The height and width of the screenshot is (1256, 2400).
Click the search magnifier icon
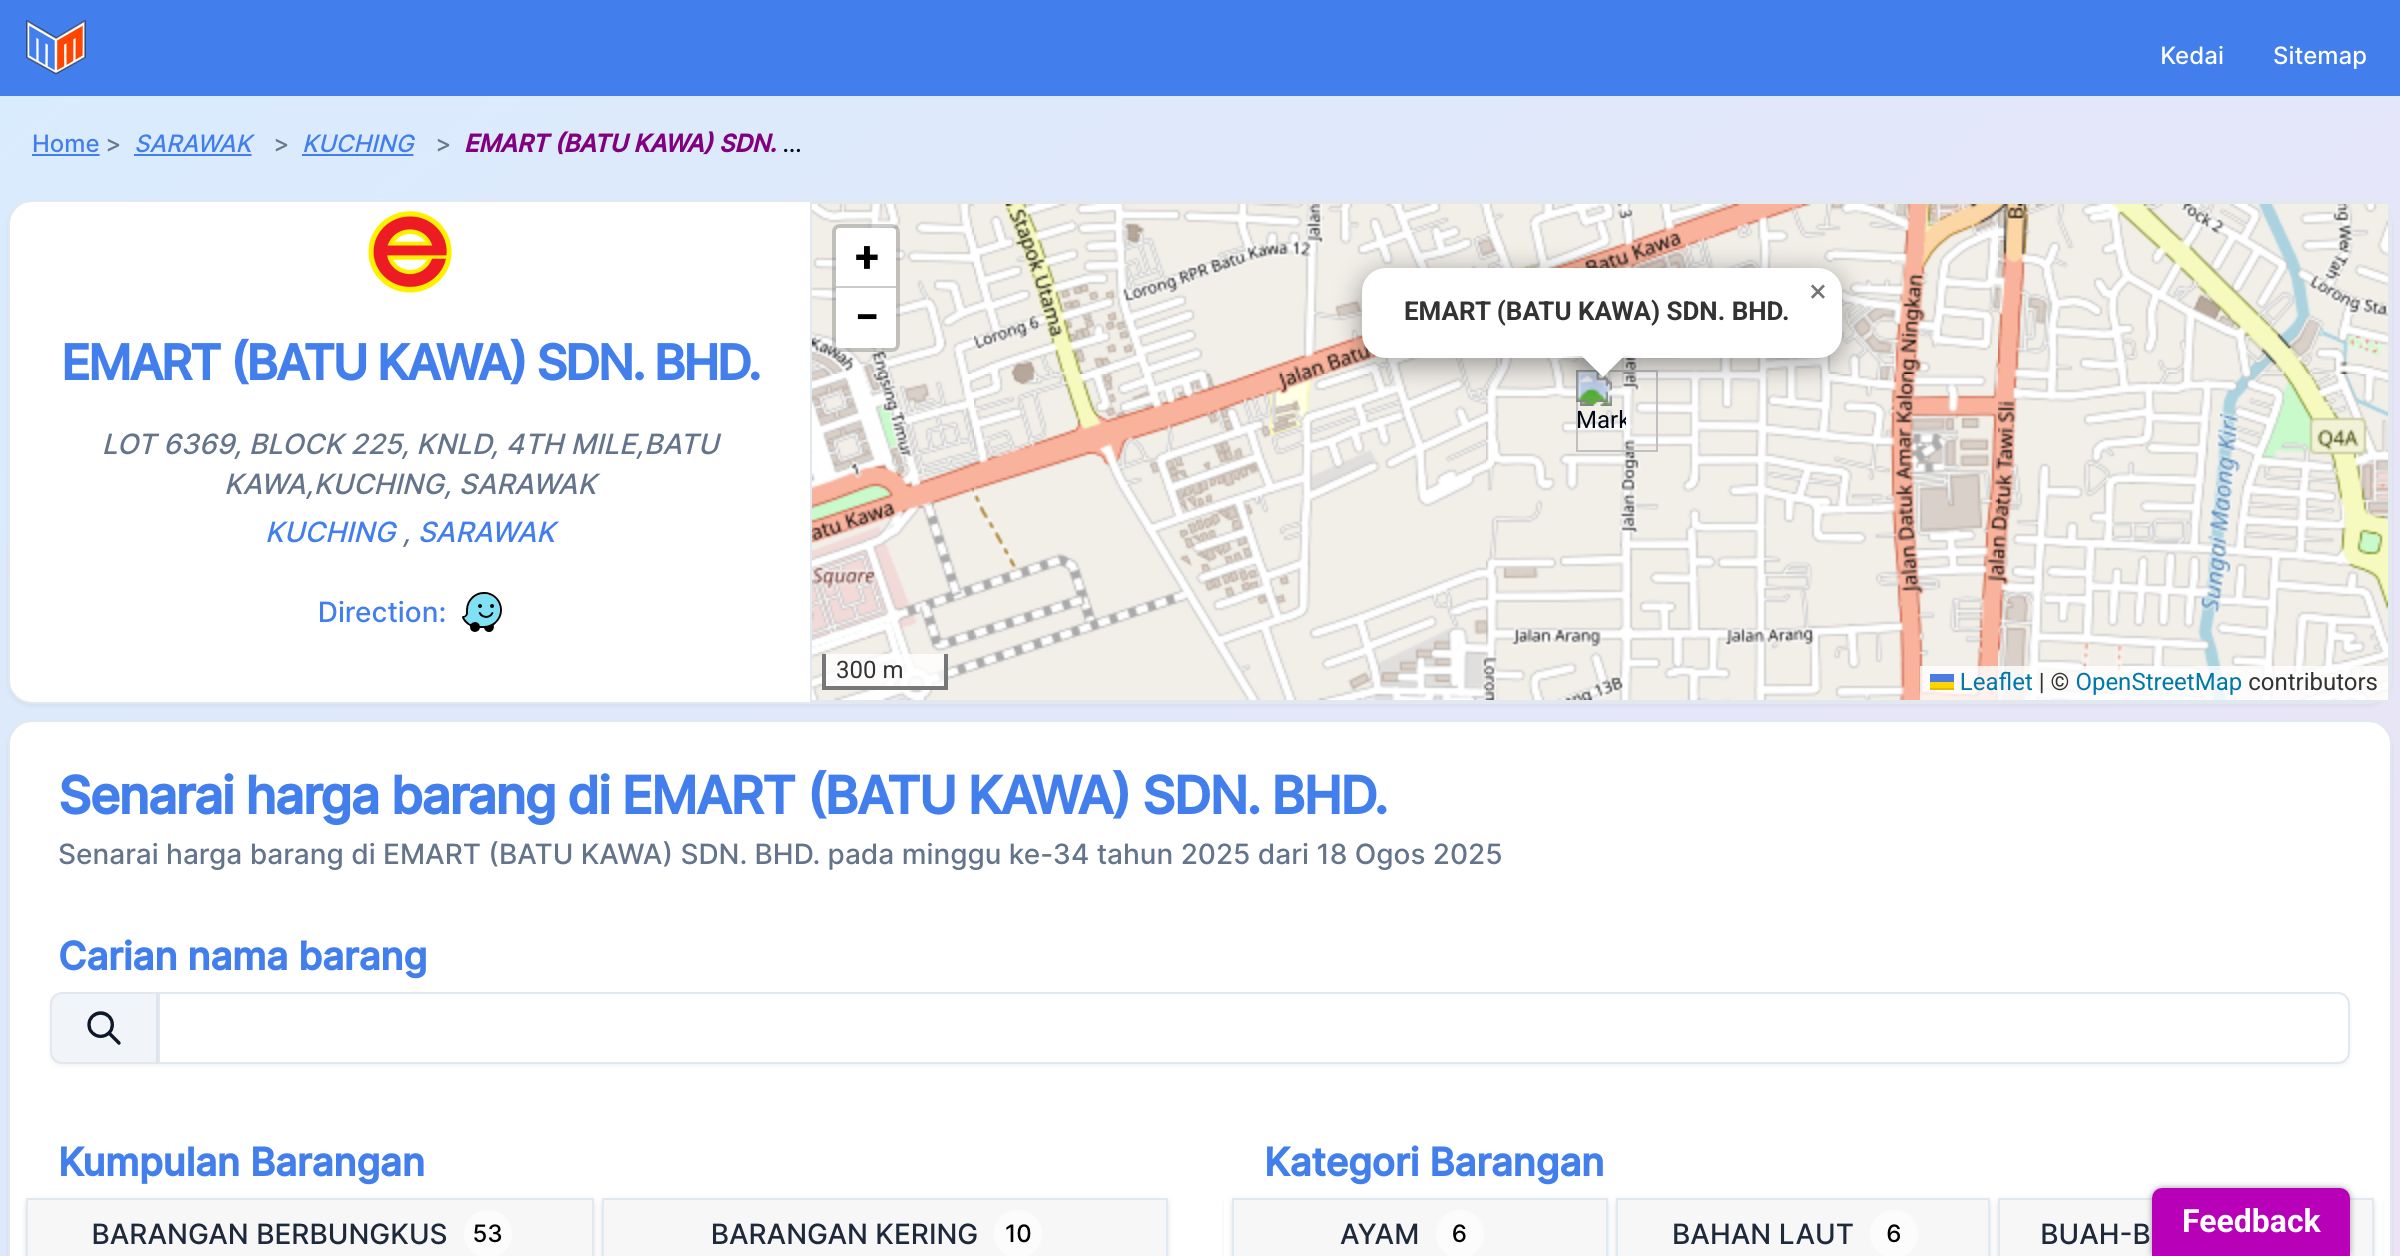[104, 1028]
